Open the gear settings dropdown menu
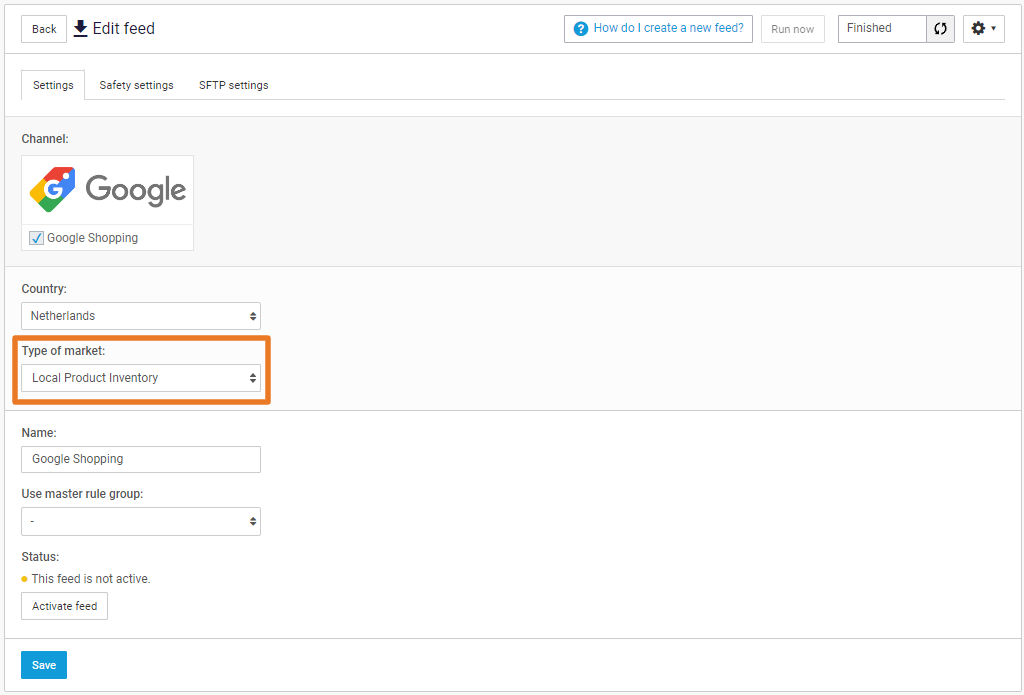 click(x=984, y=29)
